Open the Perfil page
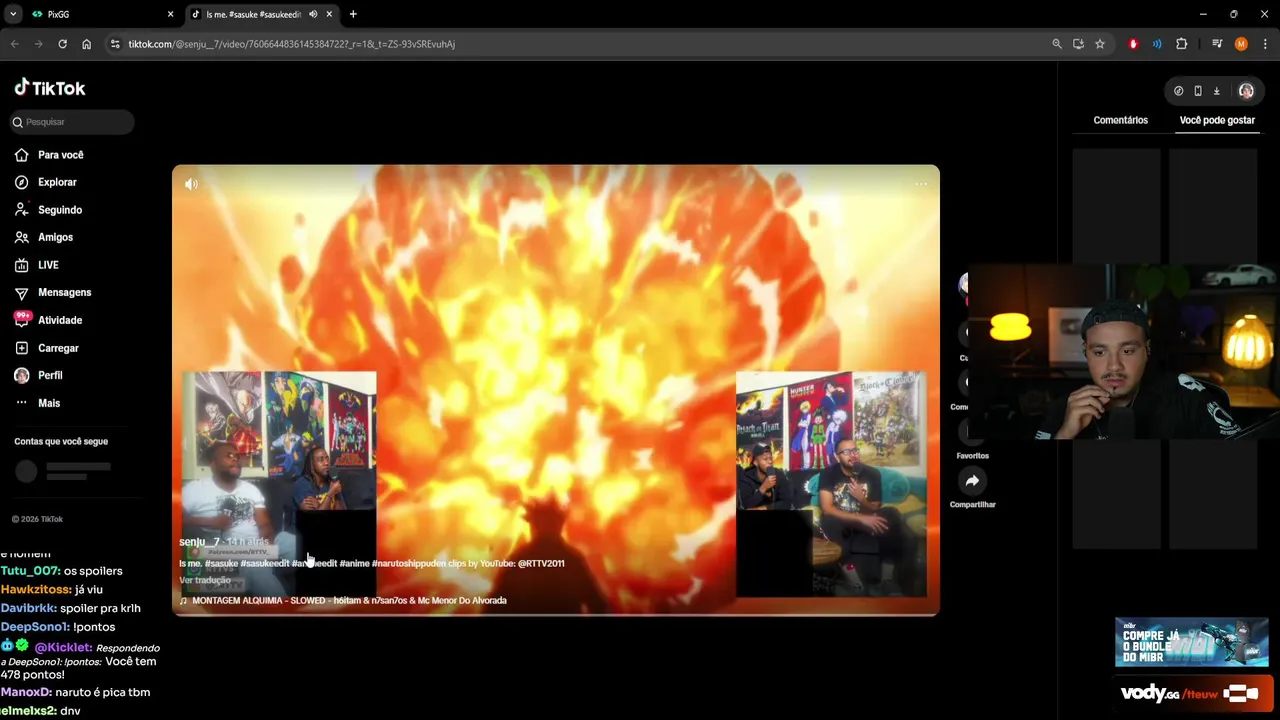 coord(39,375)
